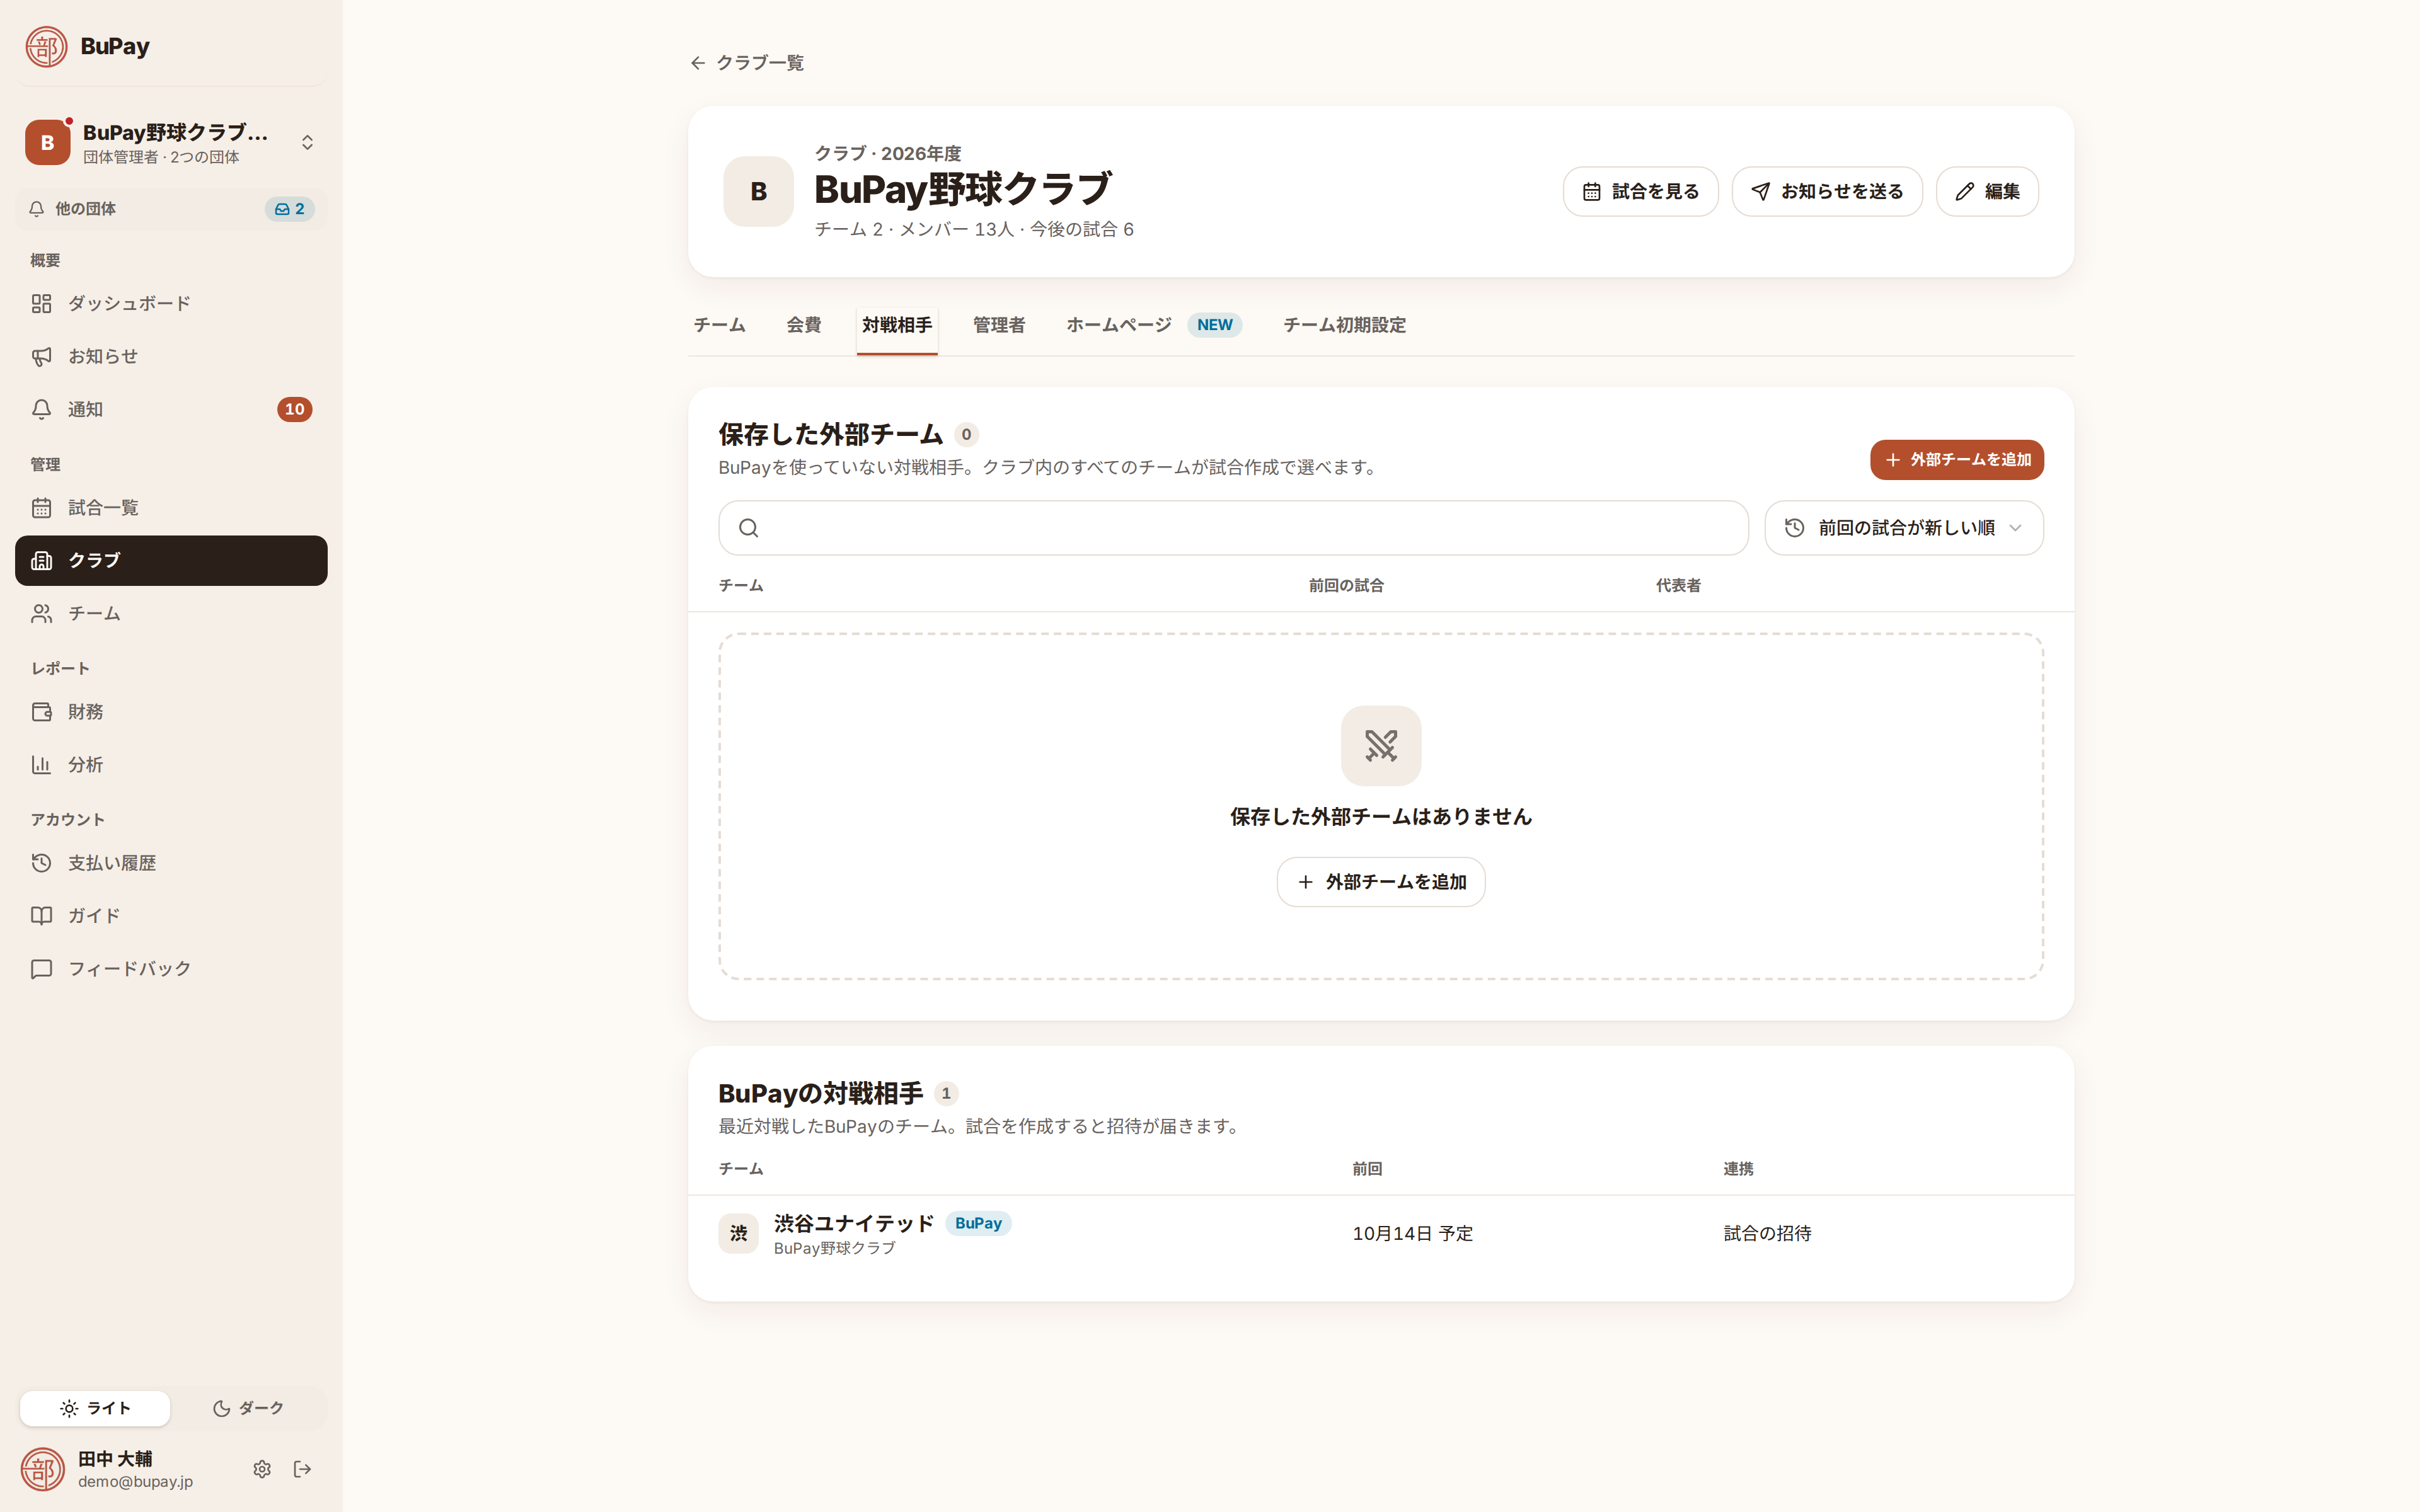This screenshot has width=2420, height=1512.
Task: Click the external team search field
Action: tap(1233, 528)
